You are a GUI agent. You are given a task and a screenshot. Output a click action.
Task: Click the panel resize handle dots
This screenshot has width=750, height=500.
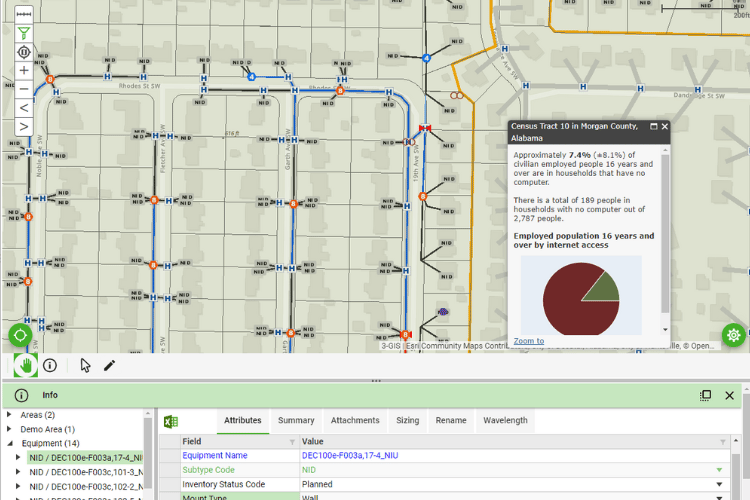pyautogui.click(x=376, y=381)
